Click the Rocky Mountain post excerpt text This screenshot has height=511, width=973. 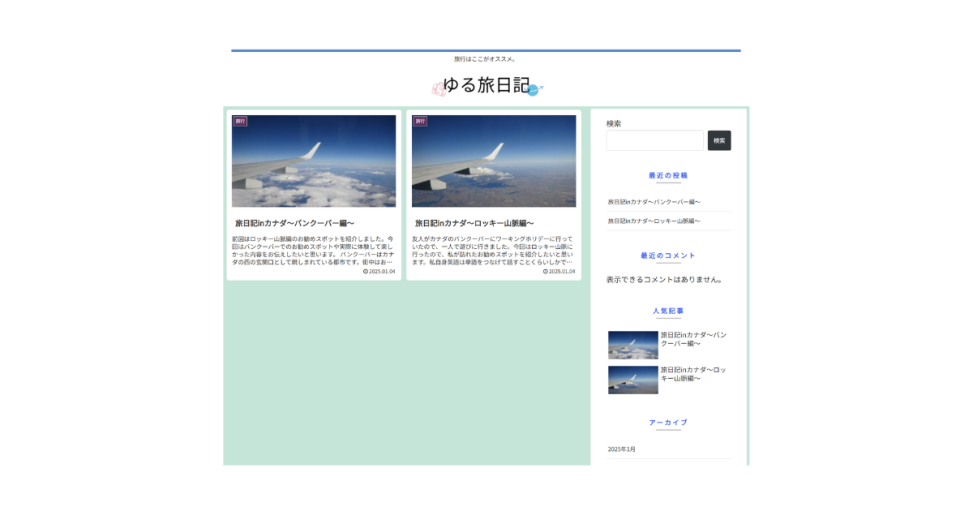point(493,251)
